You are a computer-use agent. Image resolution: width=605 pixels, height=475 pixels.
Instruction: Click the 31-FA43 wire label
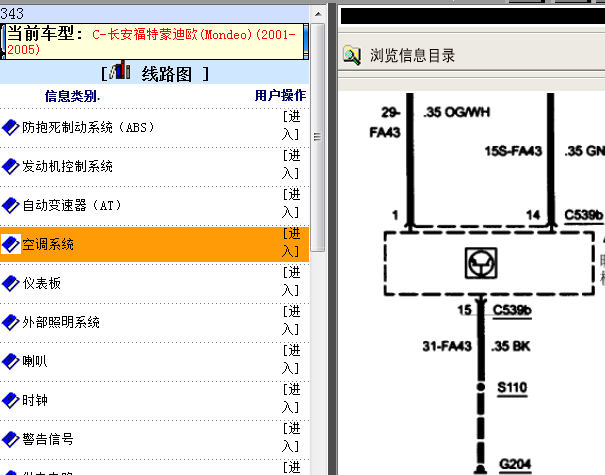tap(447, 346)
